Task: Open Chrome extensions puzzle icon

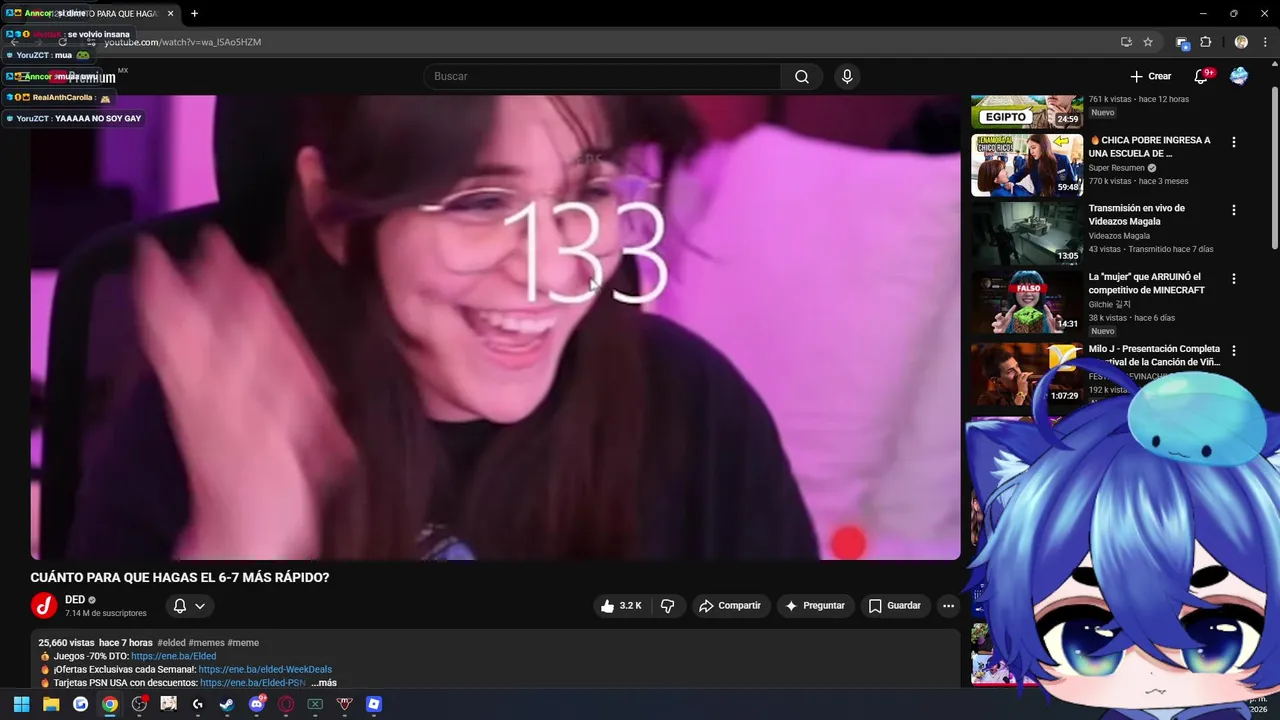Action: pyautogui.click(x=1205, y=42)
